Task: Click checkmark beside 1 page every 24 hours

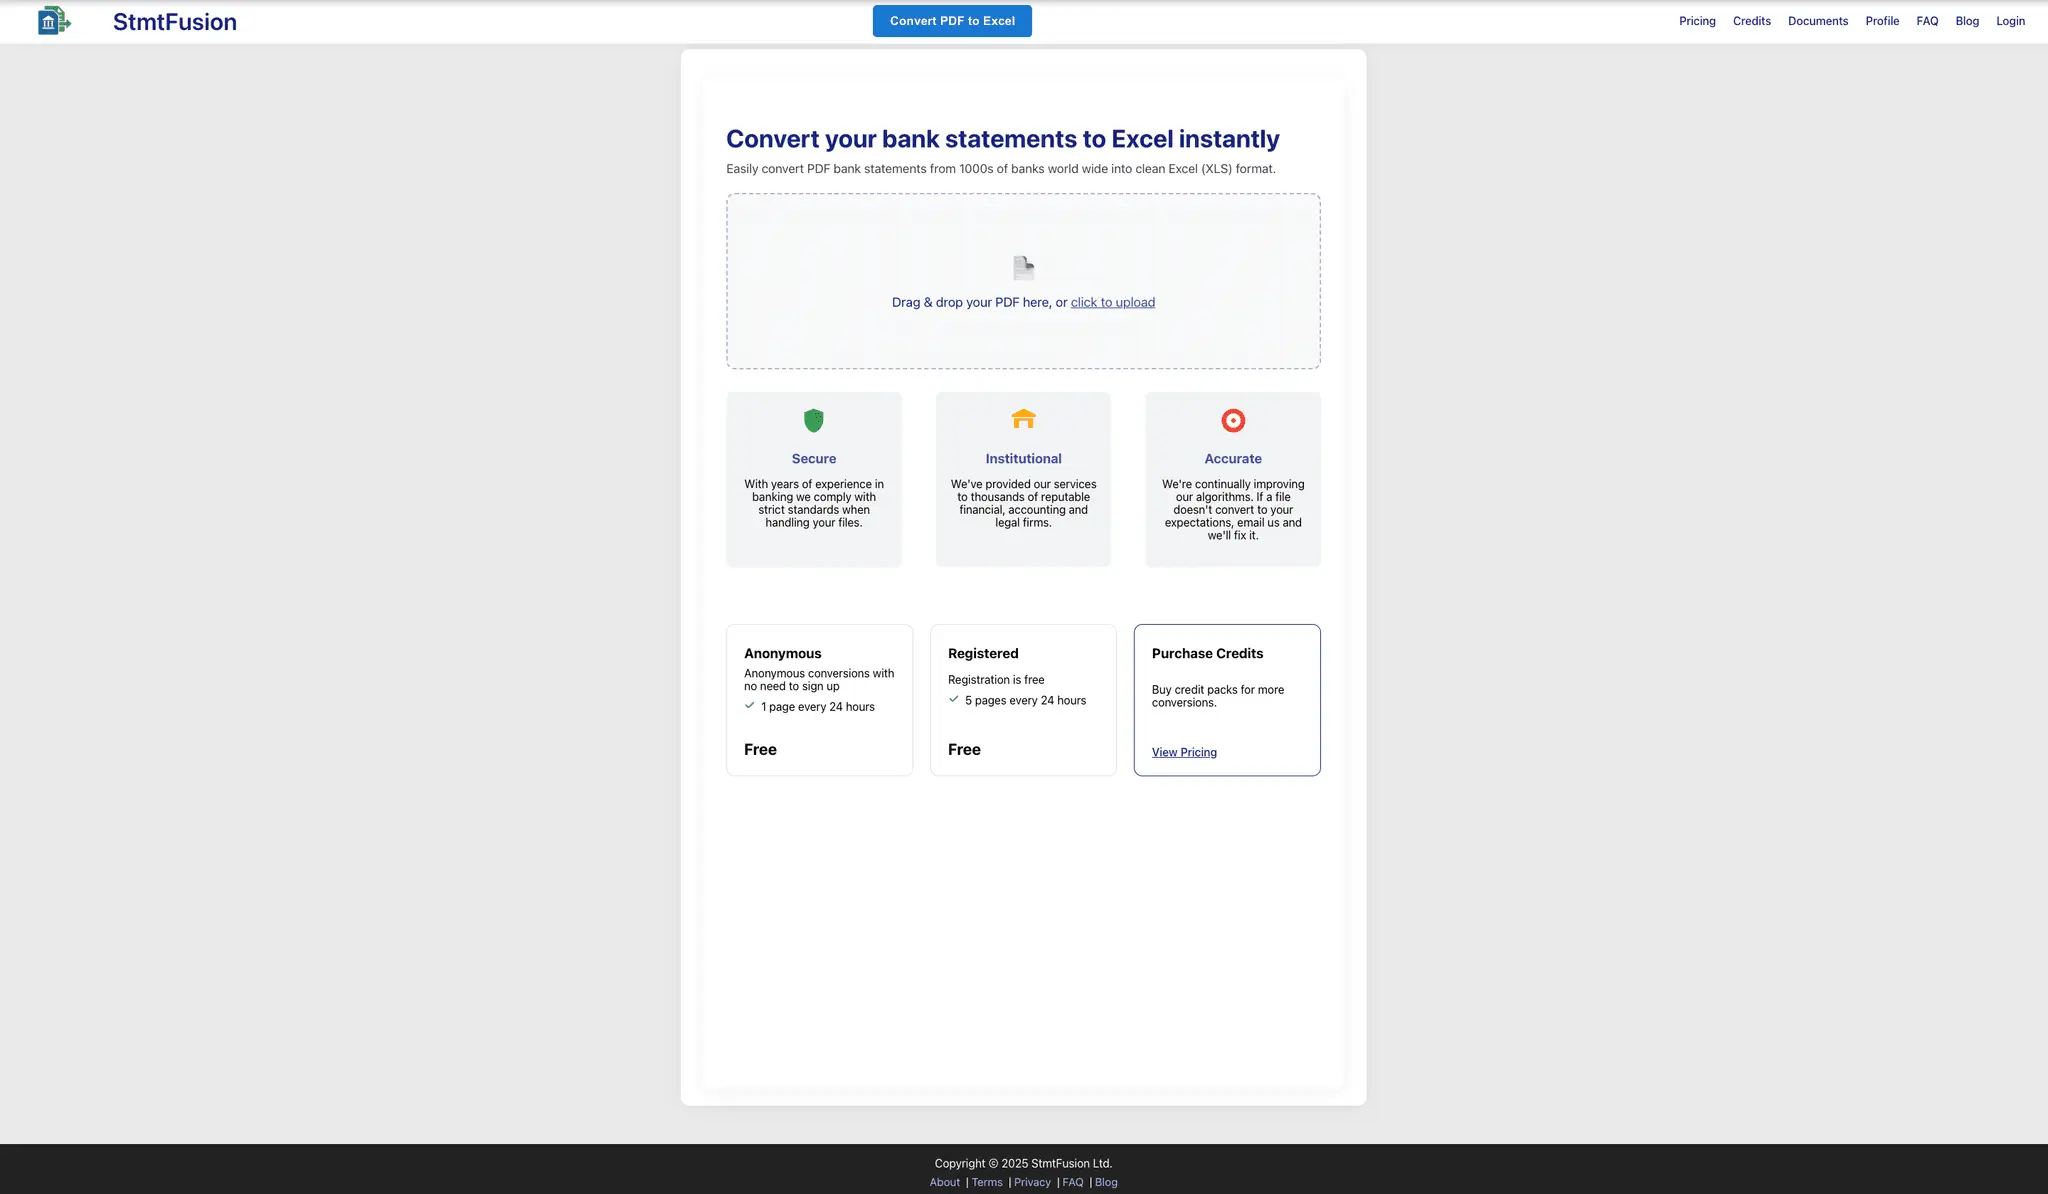Action: coord(749,705)
